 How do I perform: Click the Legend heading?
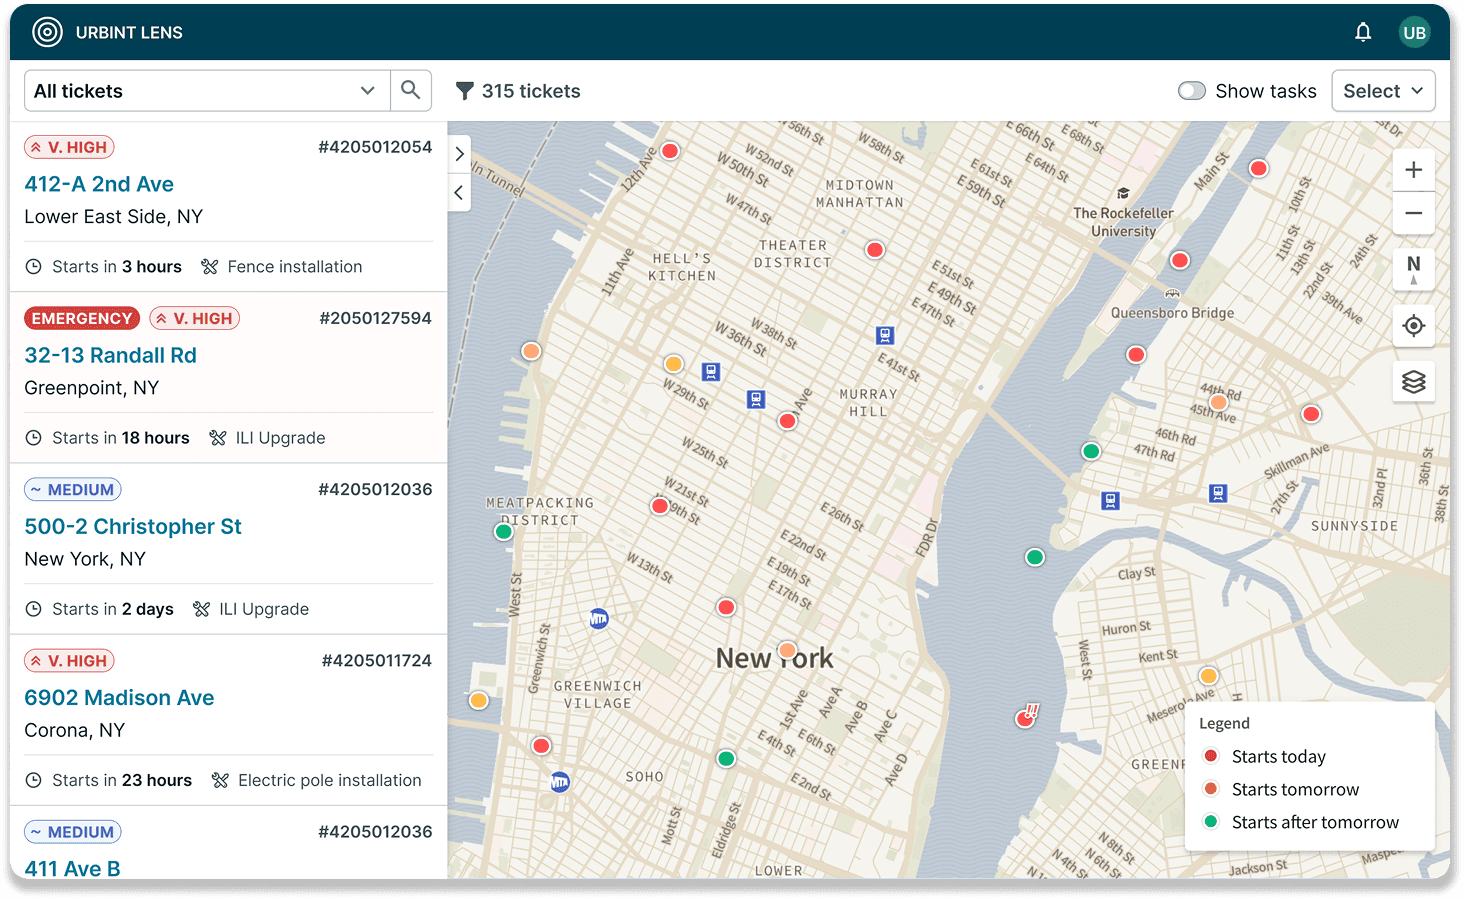1224,723
